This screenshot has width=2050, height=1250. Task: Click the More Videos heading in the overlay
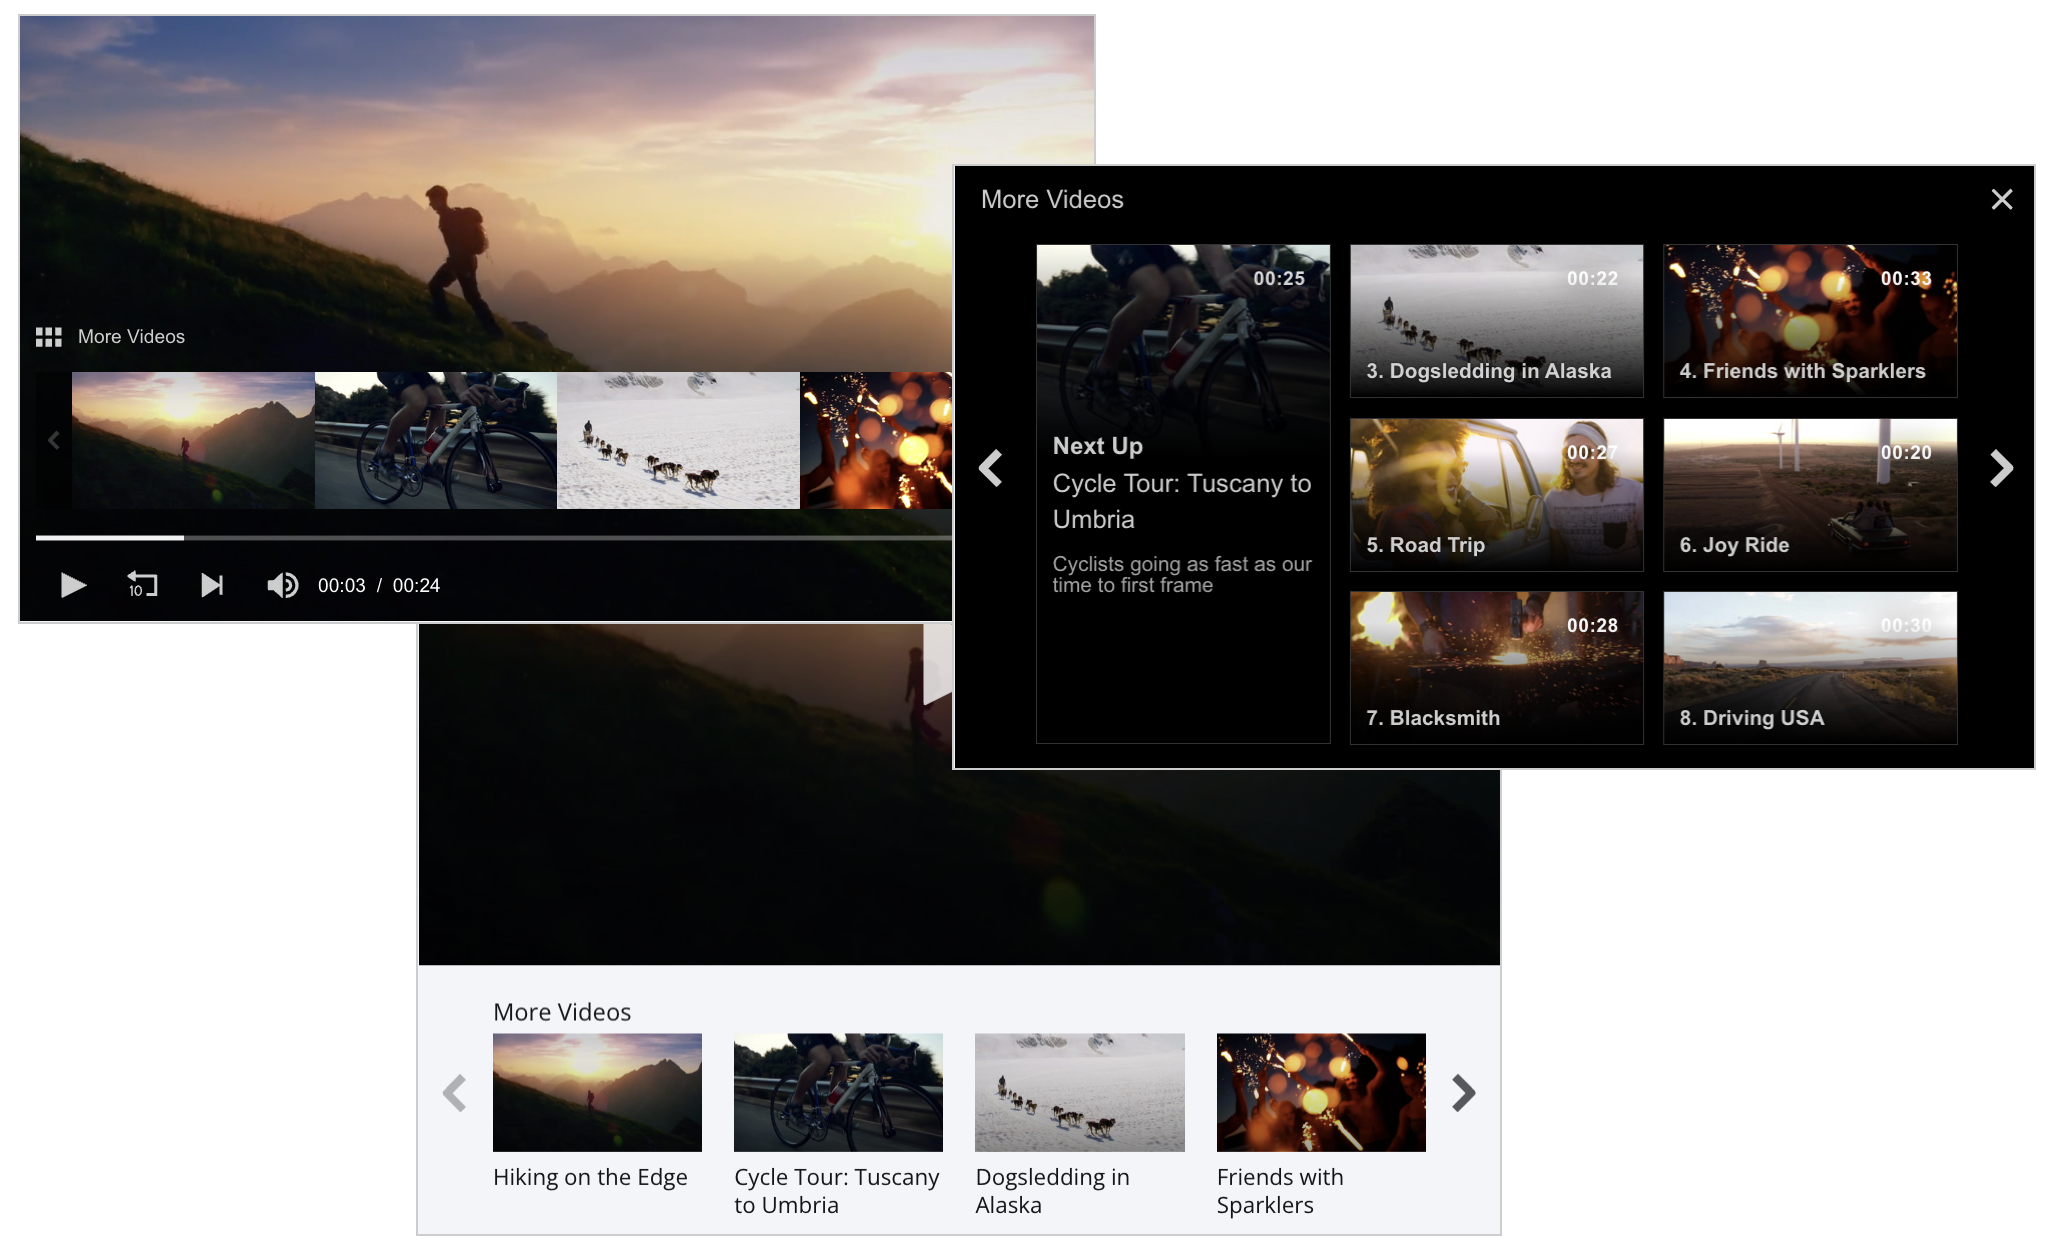coord(1052,199)
